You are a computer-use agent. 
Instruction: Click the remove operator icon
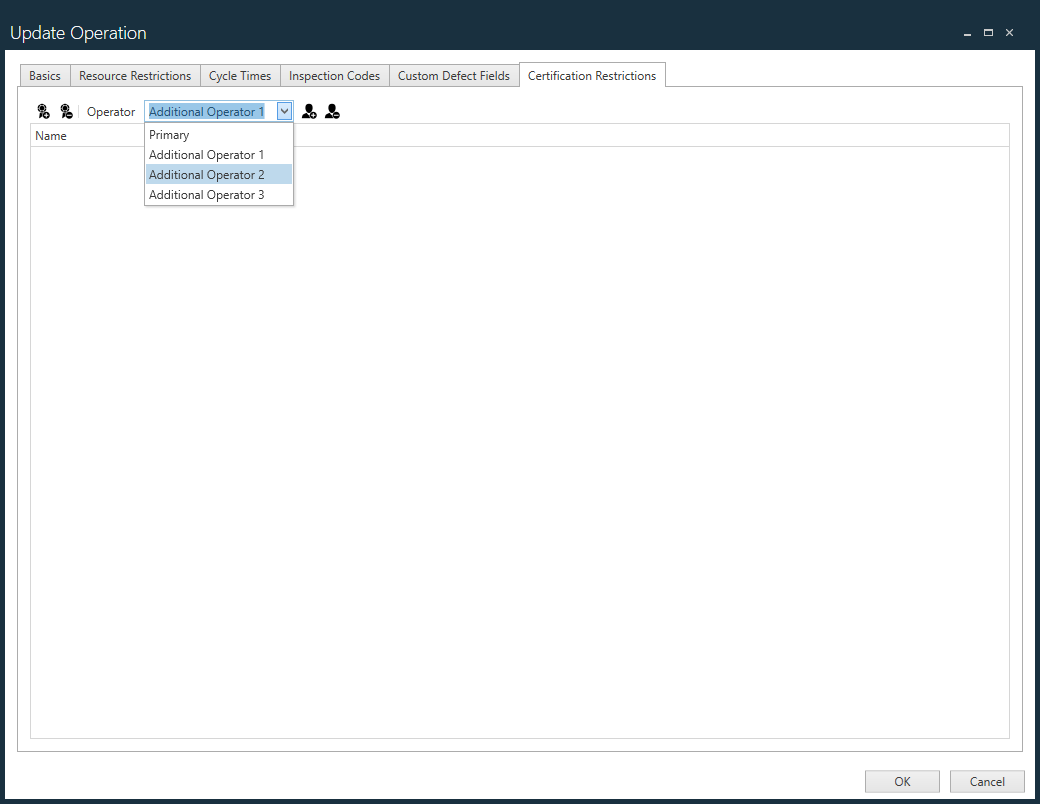tap(332, 112)
